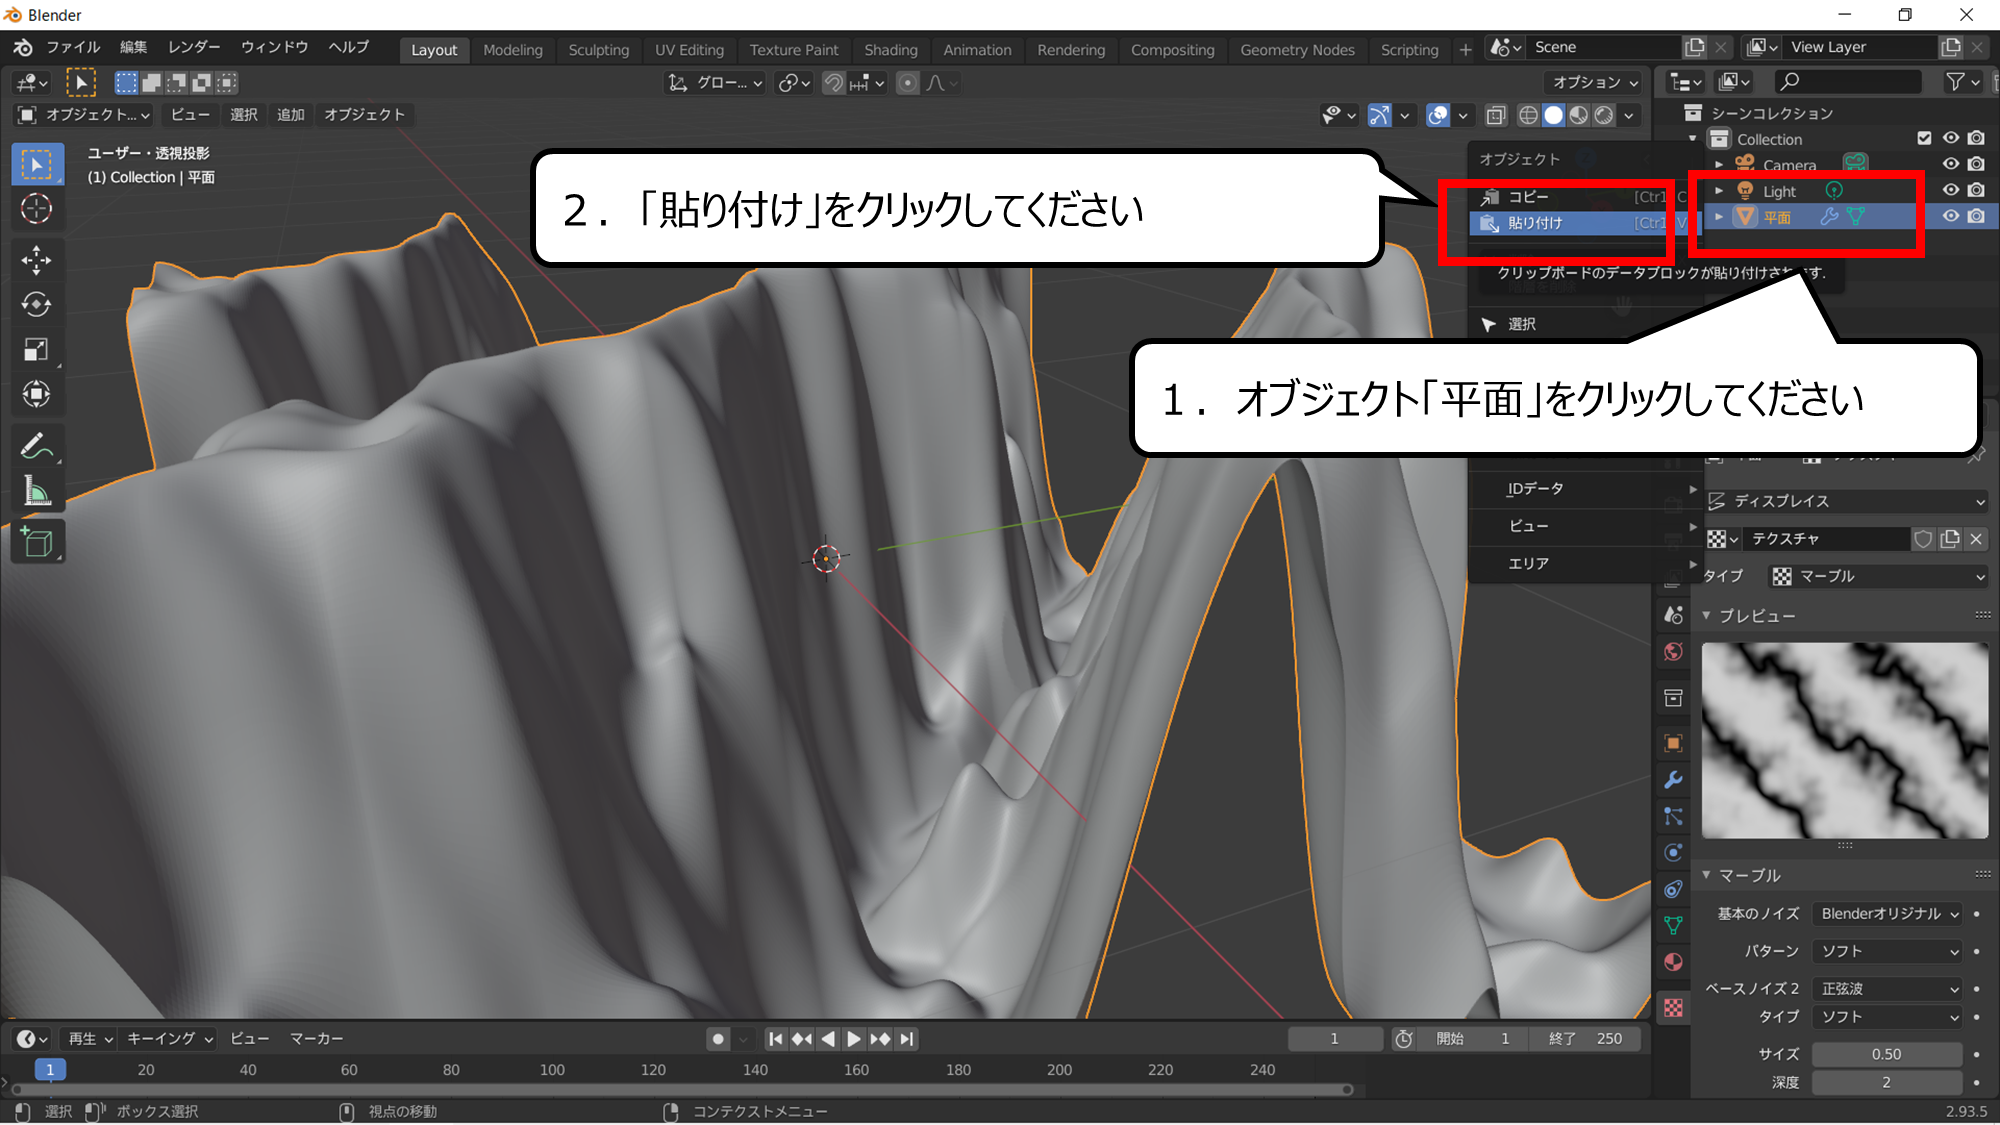Viewport: 2000px width, 1125px height.
Task: Hide 平面 object in viewport
Action: 1951,216
